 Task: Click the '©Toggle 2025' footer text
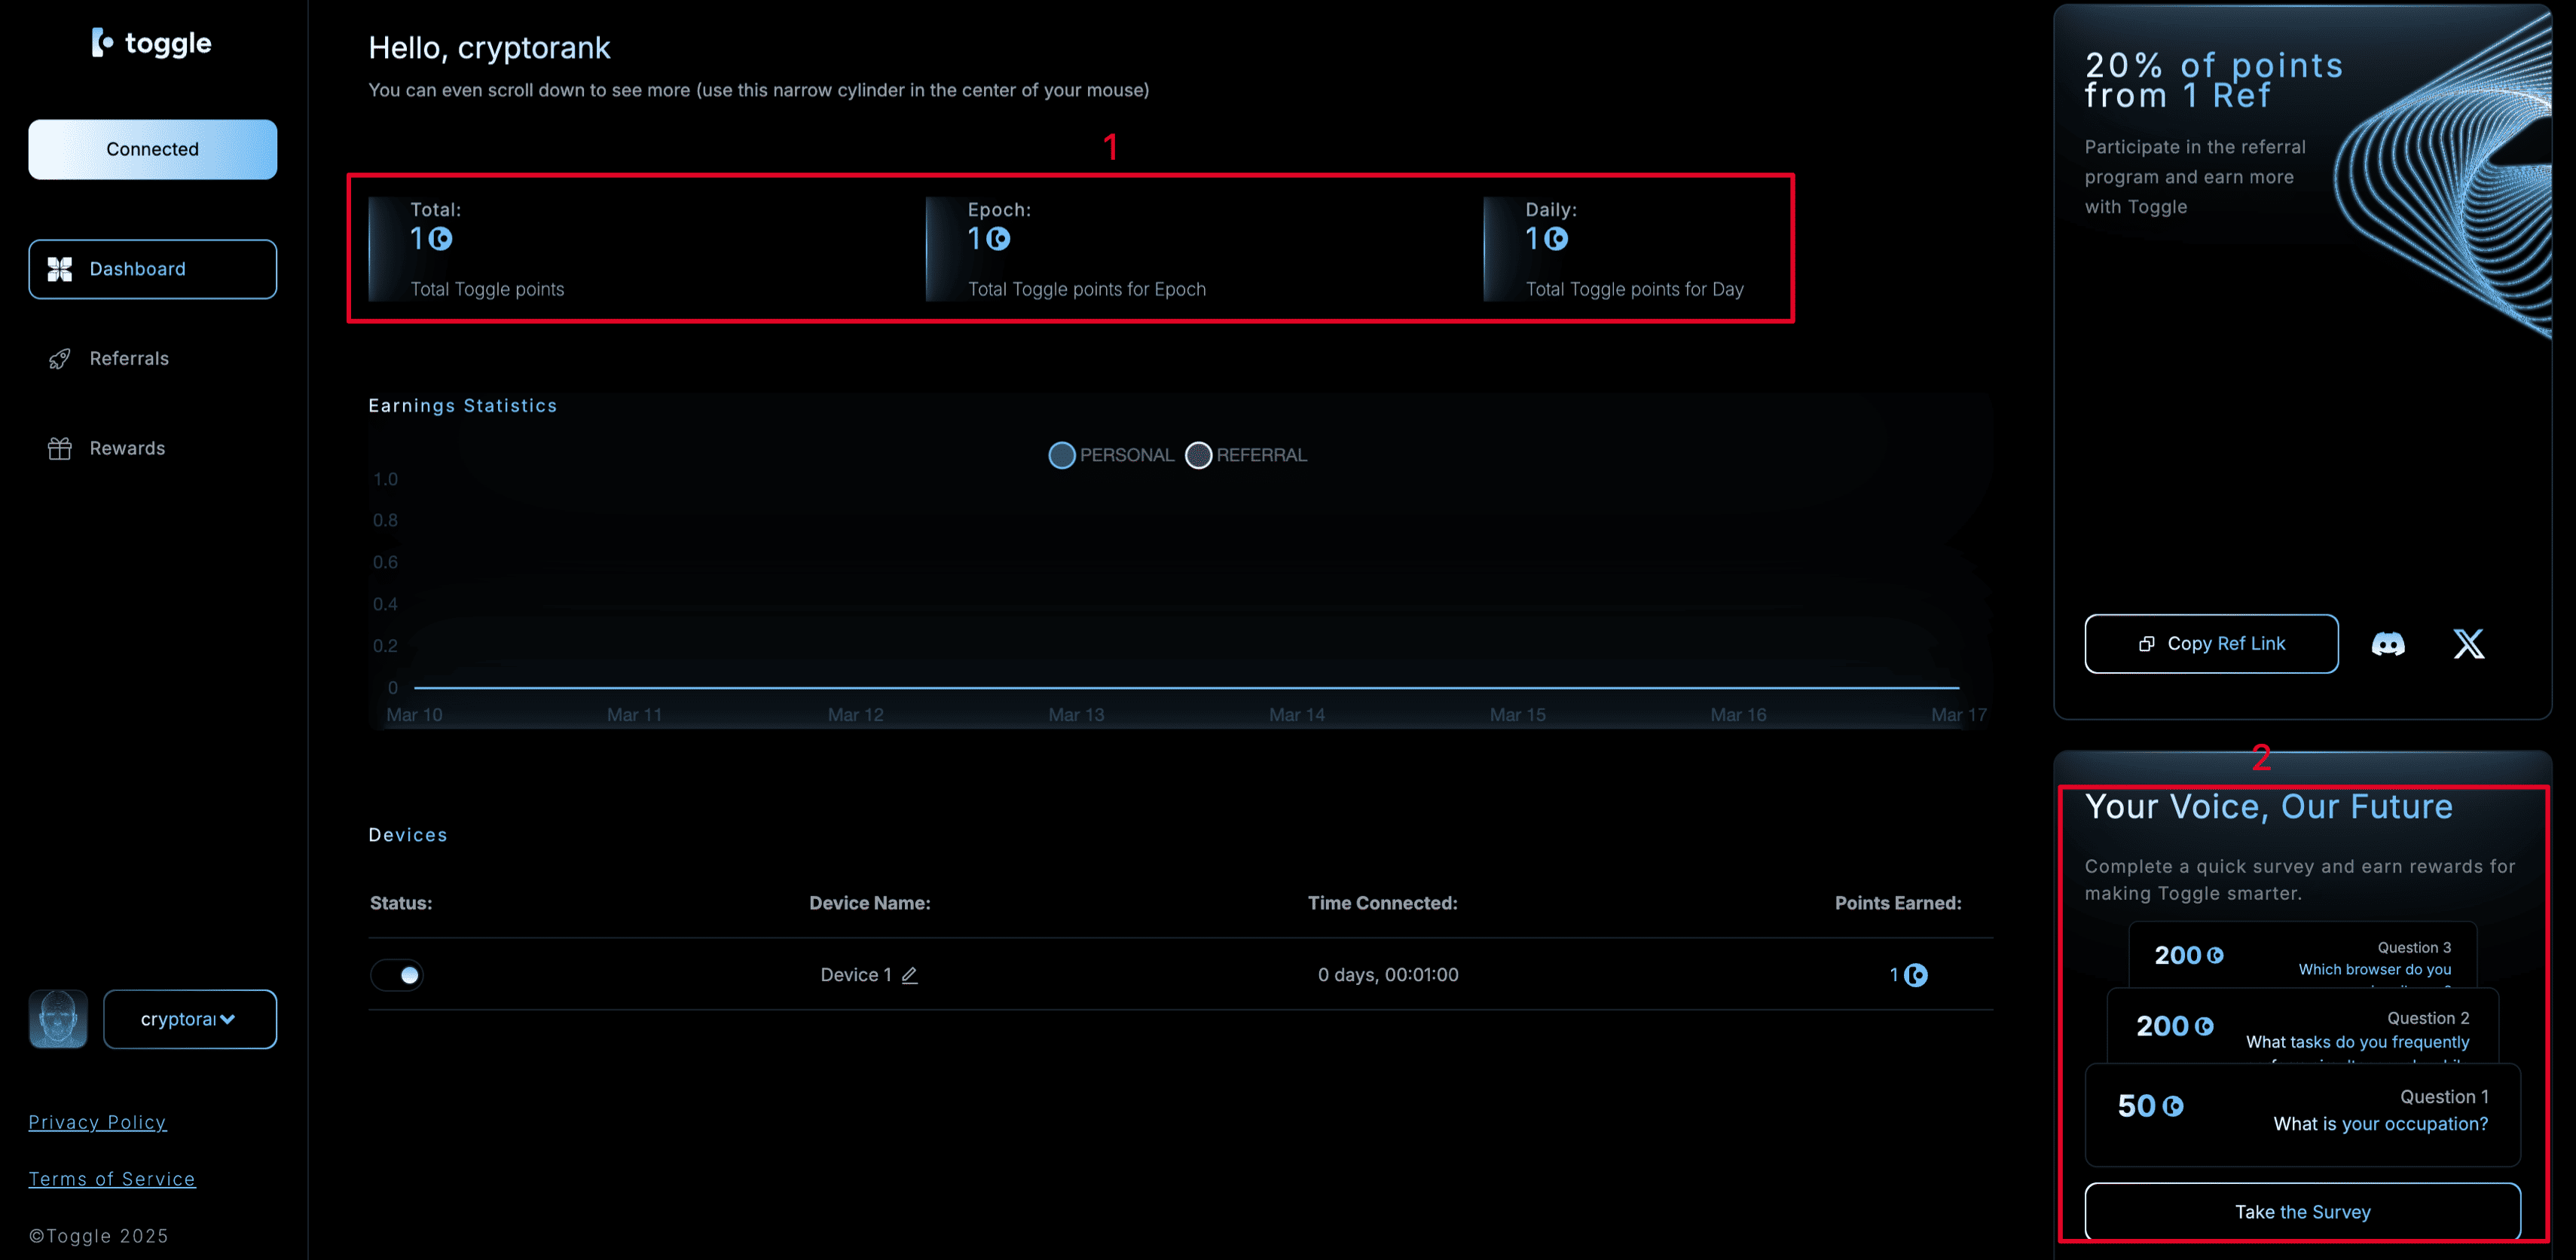click(98, 1236)
